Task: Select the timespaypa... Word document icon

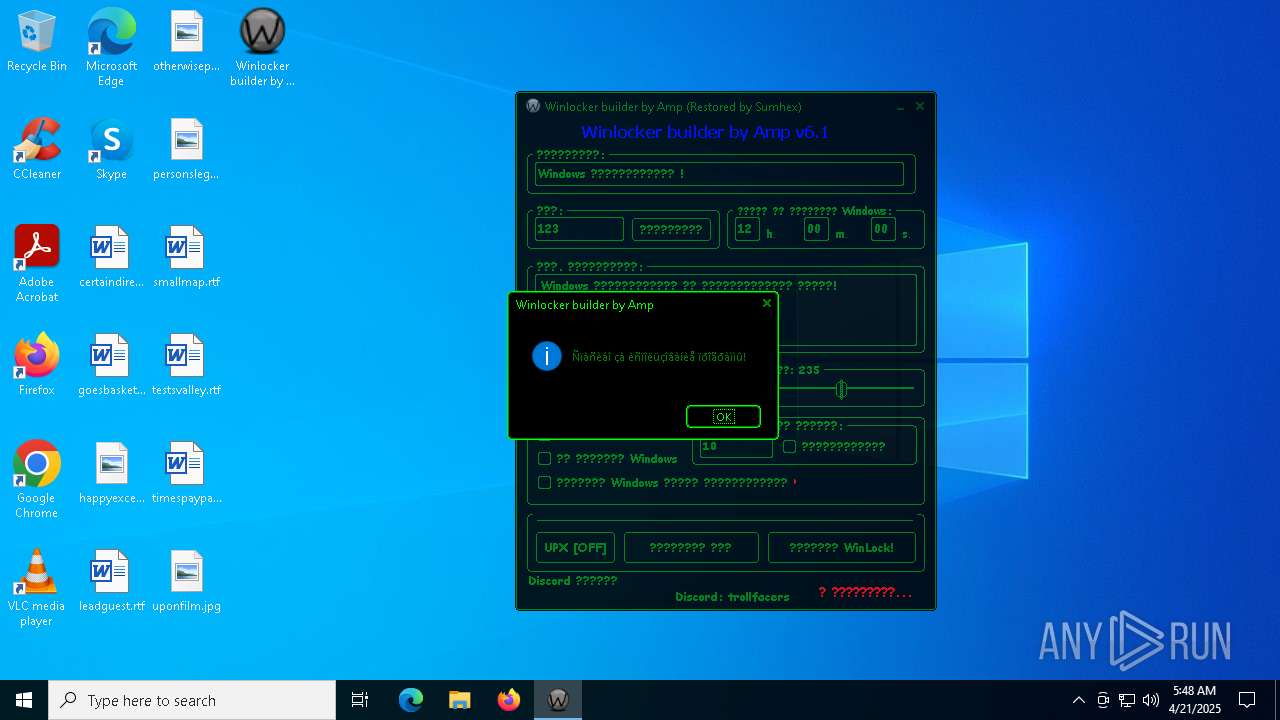Action: click(186, 474)
